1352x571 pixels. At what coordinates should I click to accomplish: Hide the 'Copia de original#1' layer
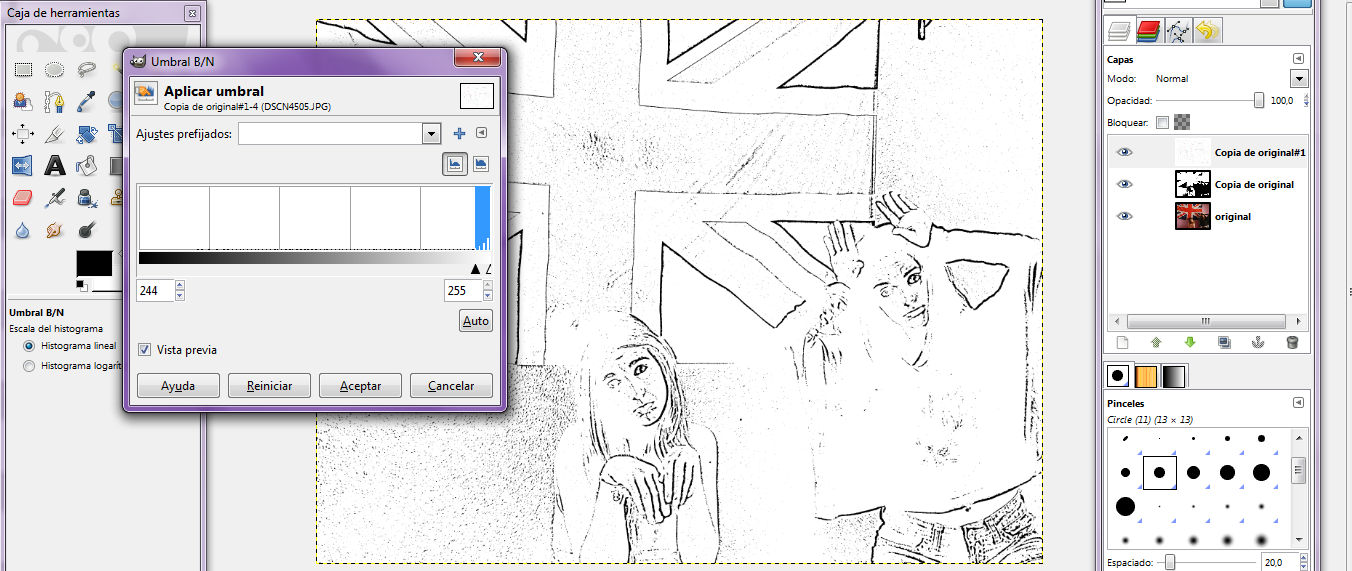pos(1125,152)
